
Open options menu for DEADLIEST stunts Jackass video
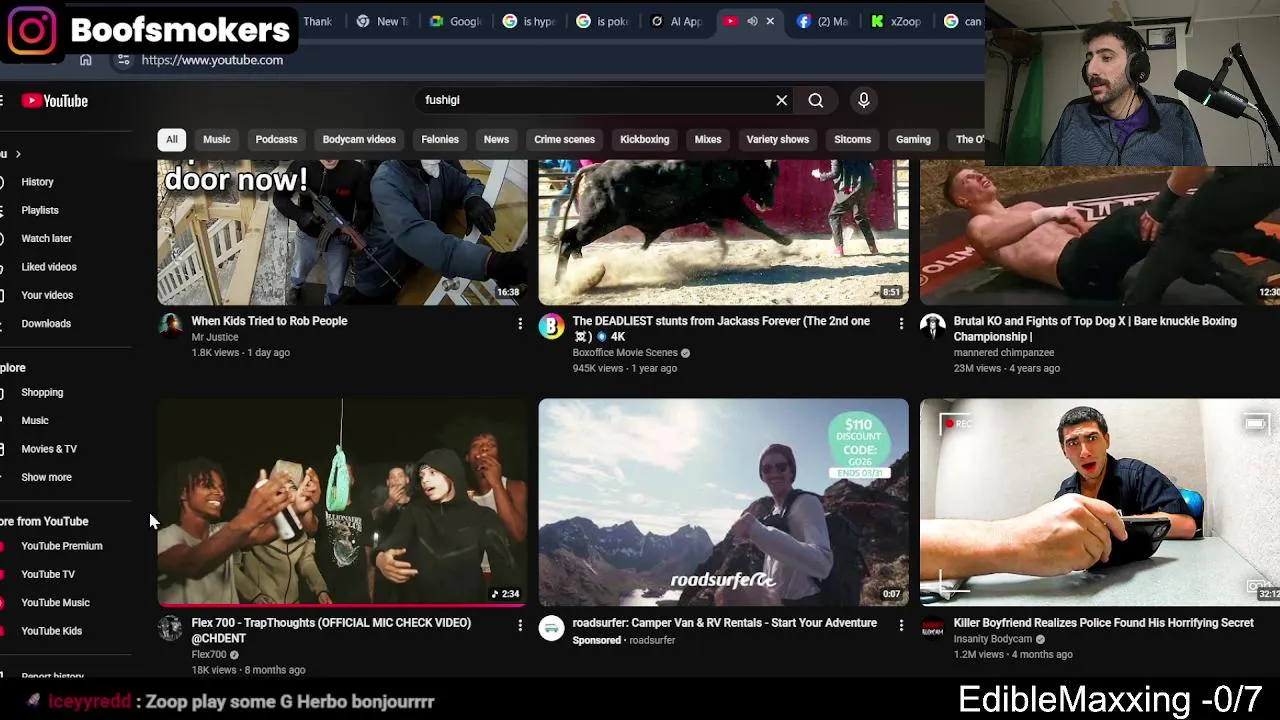901,324
